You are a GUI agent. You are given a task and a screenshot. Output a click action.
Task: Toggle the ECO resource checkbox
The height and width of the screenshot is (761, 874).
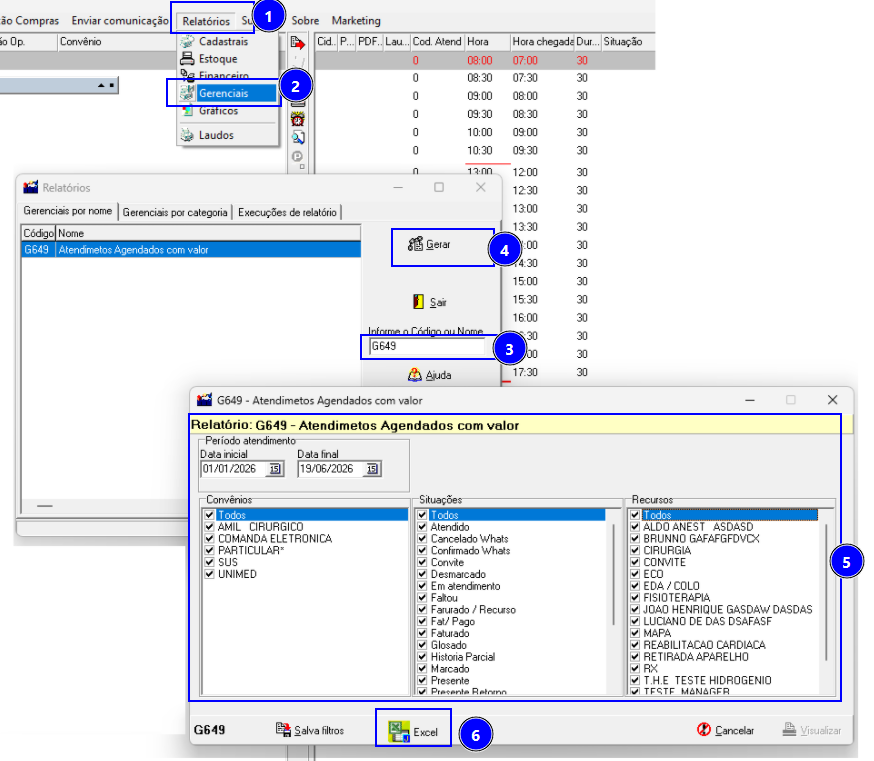[x=635, y=574]
